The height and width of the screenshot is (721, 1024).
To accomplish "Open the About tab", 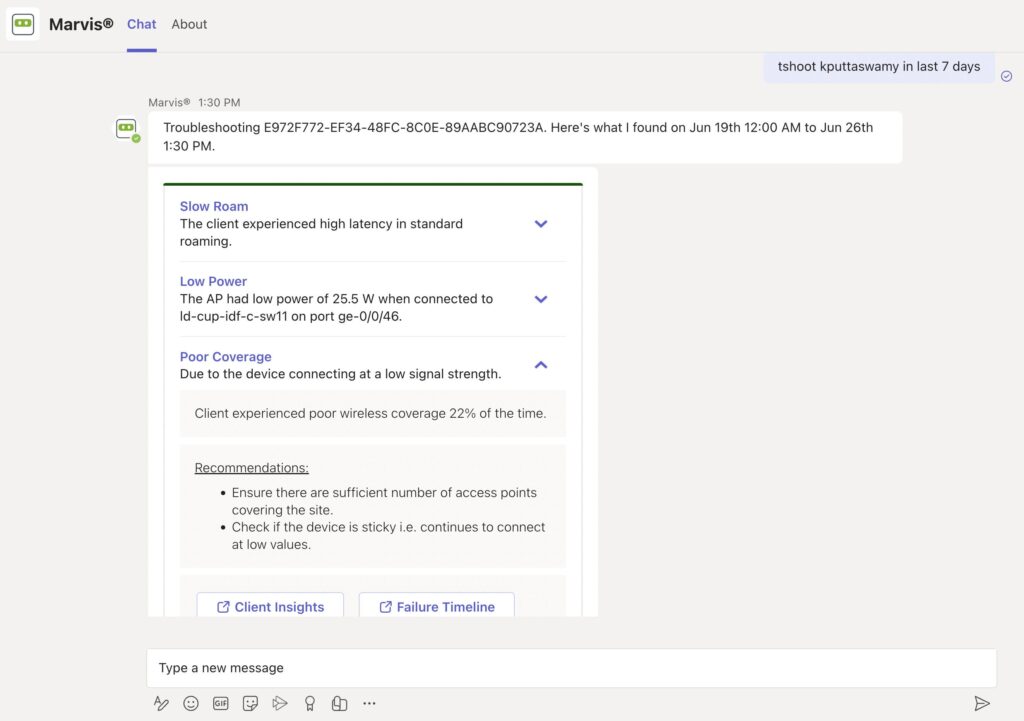I will [x=189, y=24].
